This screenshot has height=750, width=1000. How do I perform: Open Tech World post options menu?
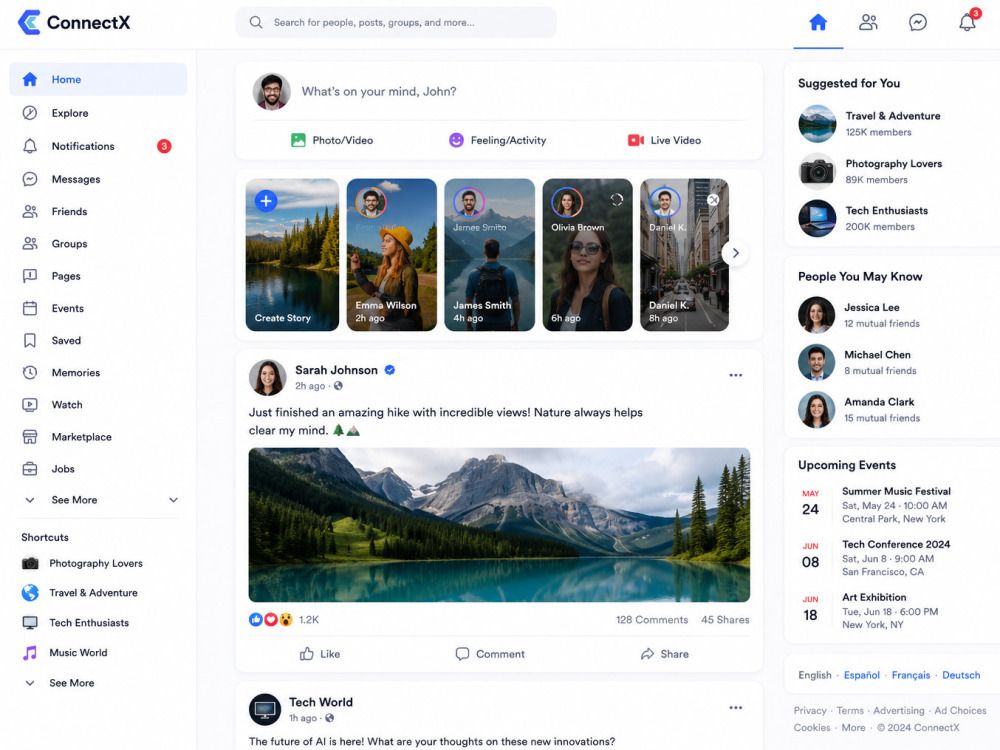[x=735, y=707]
